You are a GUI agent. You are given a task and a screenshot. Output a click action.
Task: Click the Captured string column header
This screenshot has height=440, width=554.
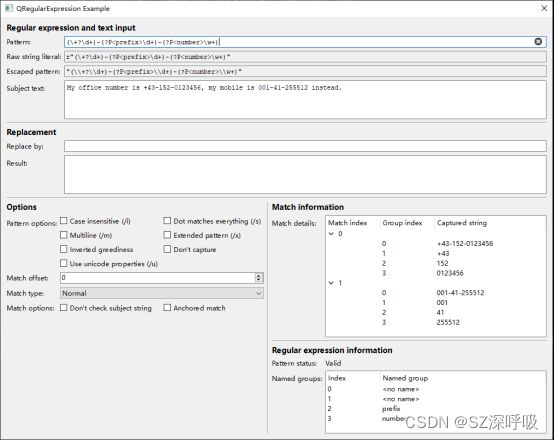pyautogui.click(x=462, y=223)
